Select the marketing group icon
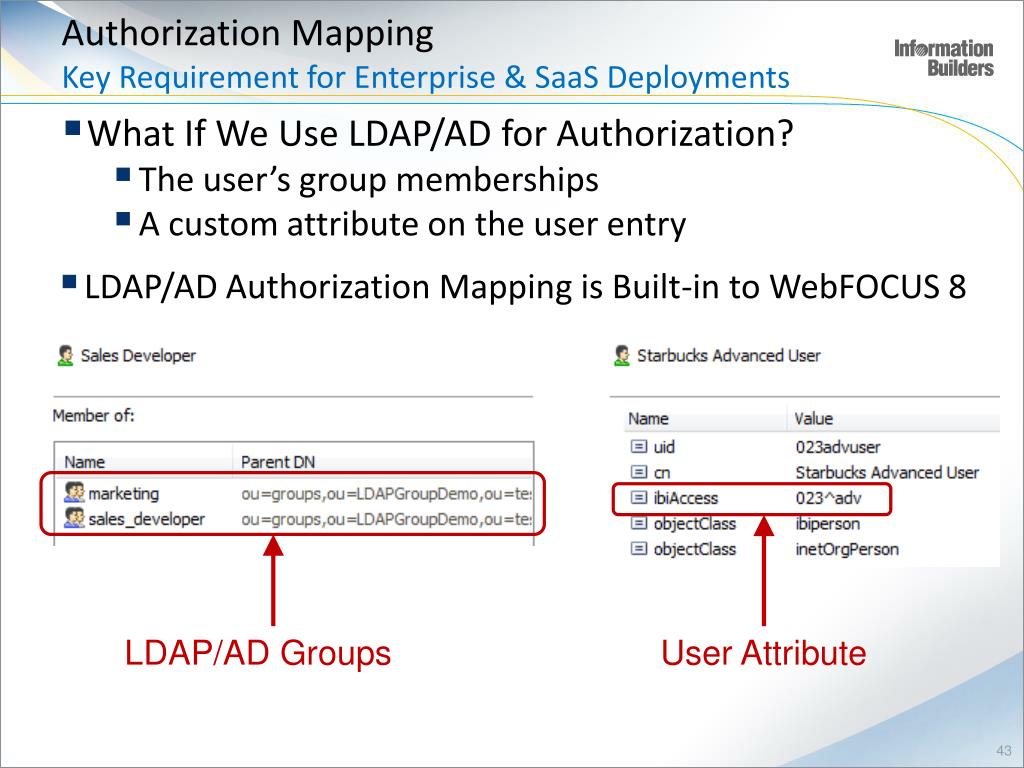Screen dimensions: 1024x768 pos(74,492)
